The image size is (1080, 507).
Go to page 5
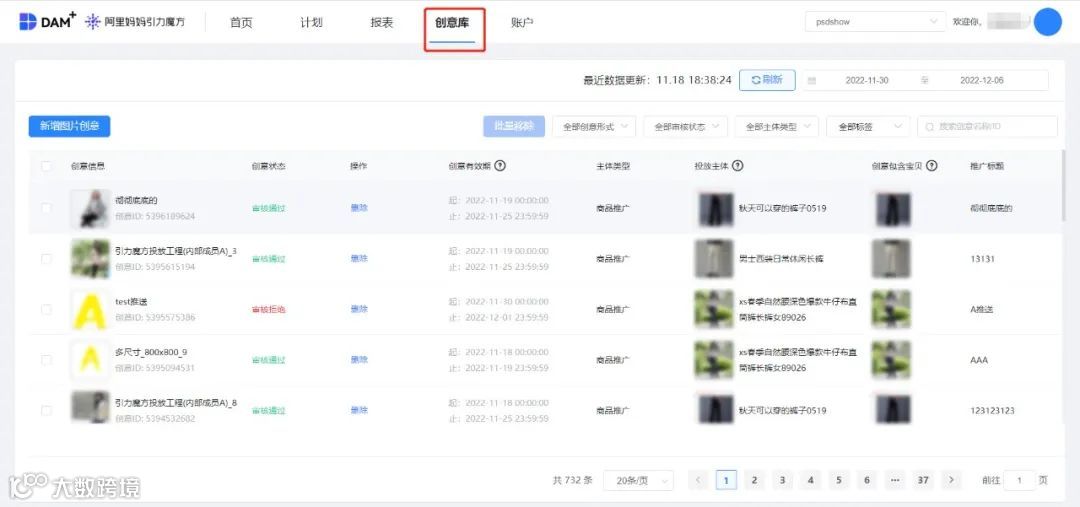pos(838,480)
